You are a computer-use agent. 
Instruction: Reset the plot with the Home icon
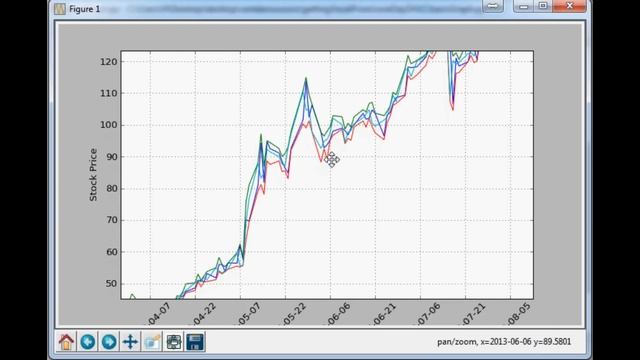(x=66, y=342)
